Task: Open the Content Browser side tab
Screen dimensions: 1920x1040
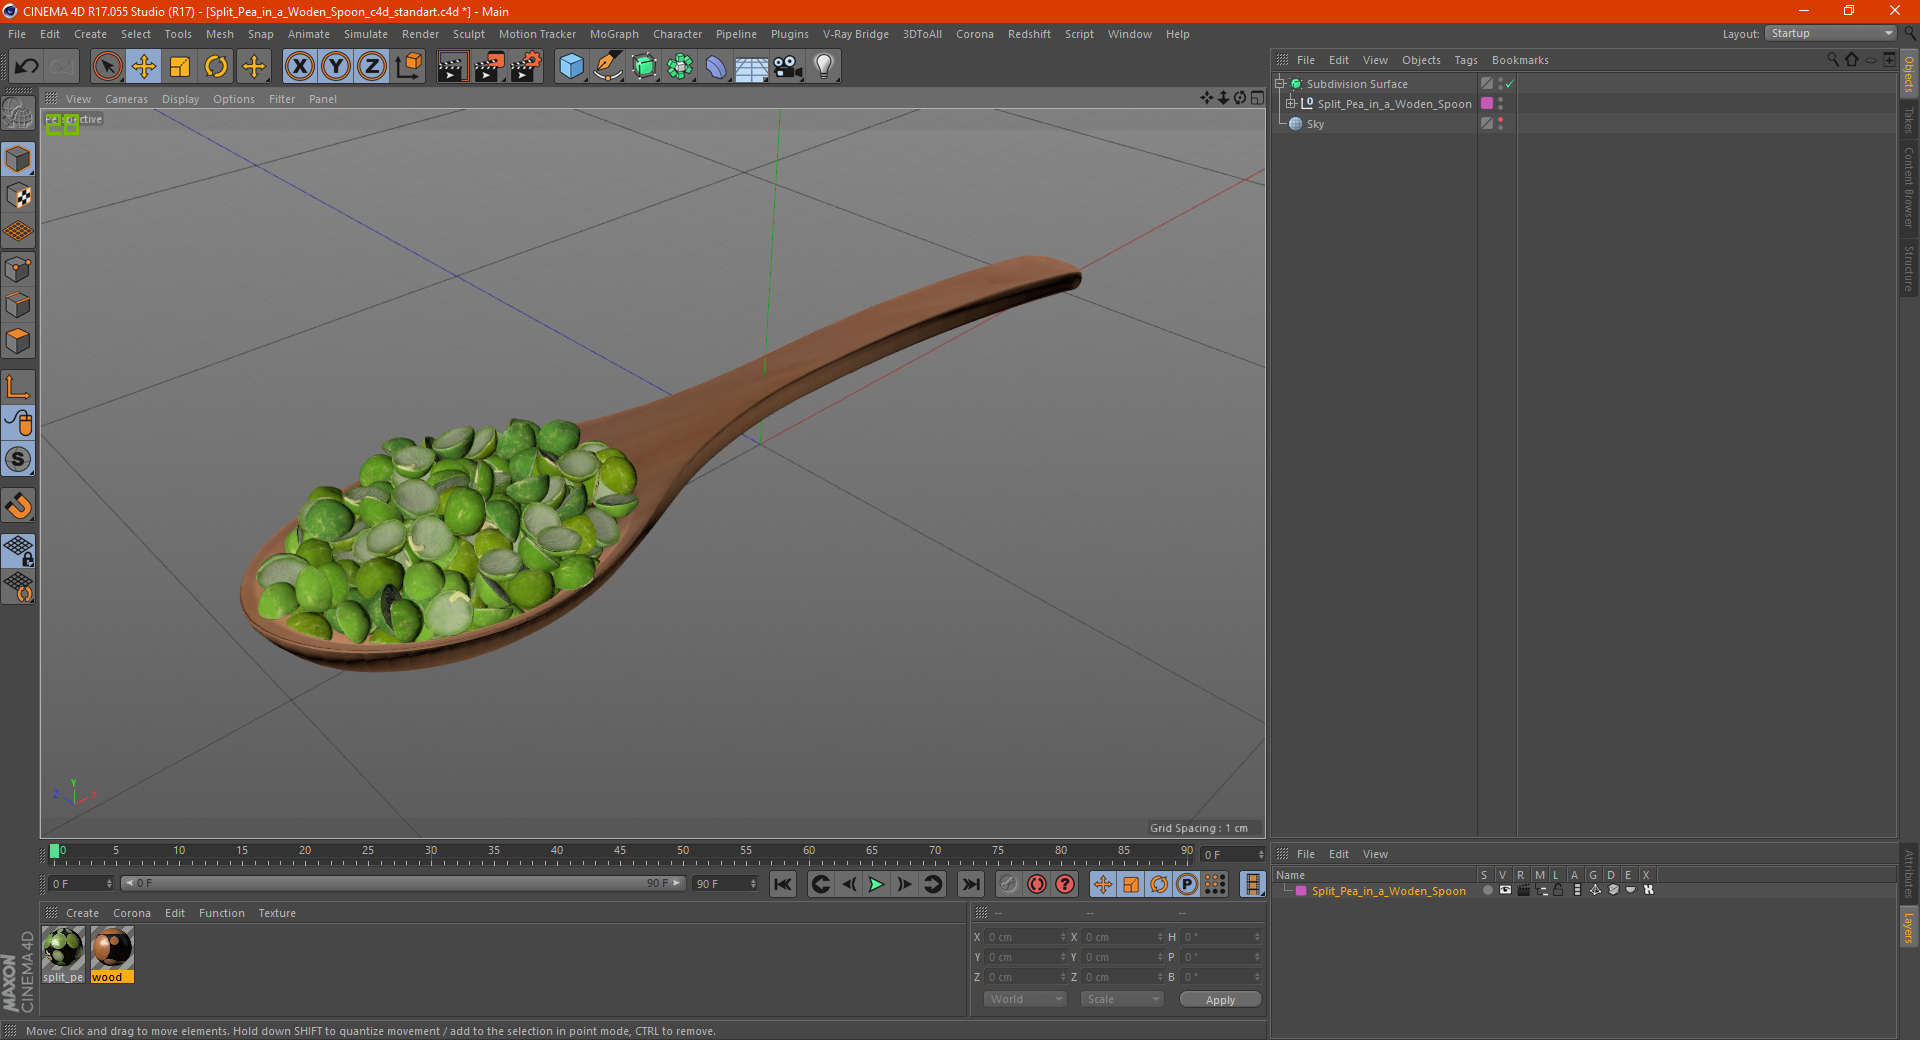Action: click(x=1909, y=187)
